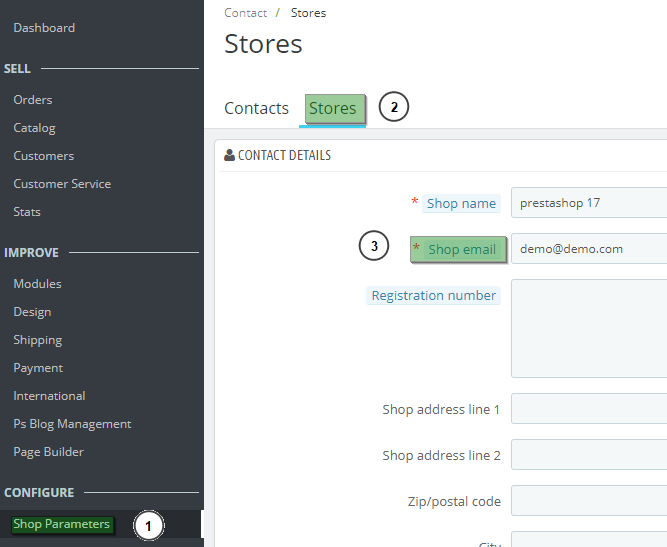This screenshot has height=547, width=667.
Task: Focus the Shop email field
Action: tap(588, 249)
